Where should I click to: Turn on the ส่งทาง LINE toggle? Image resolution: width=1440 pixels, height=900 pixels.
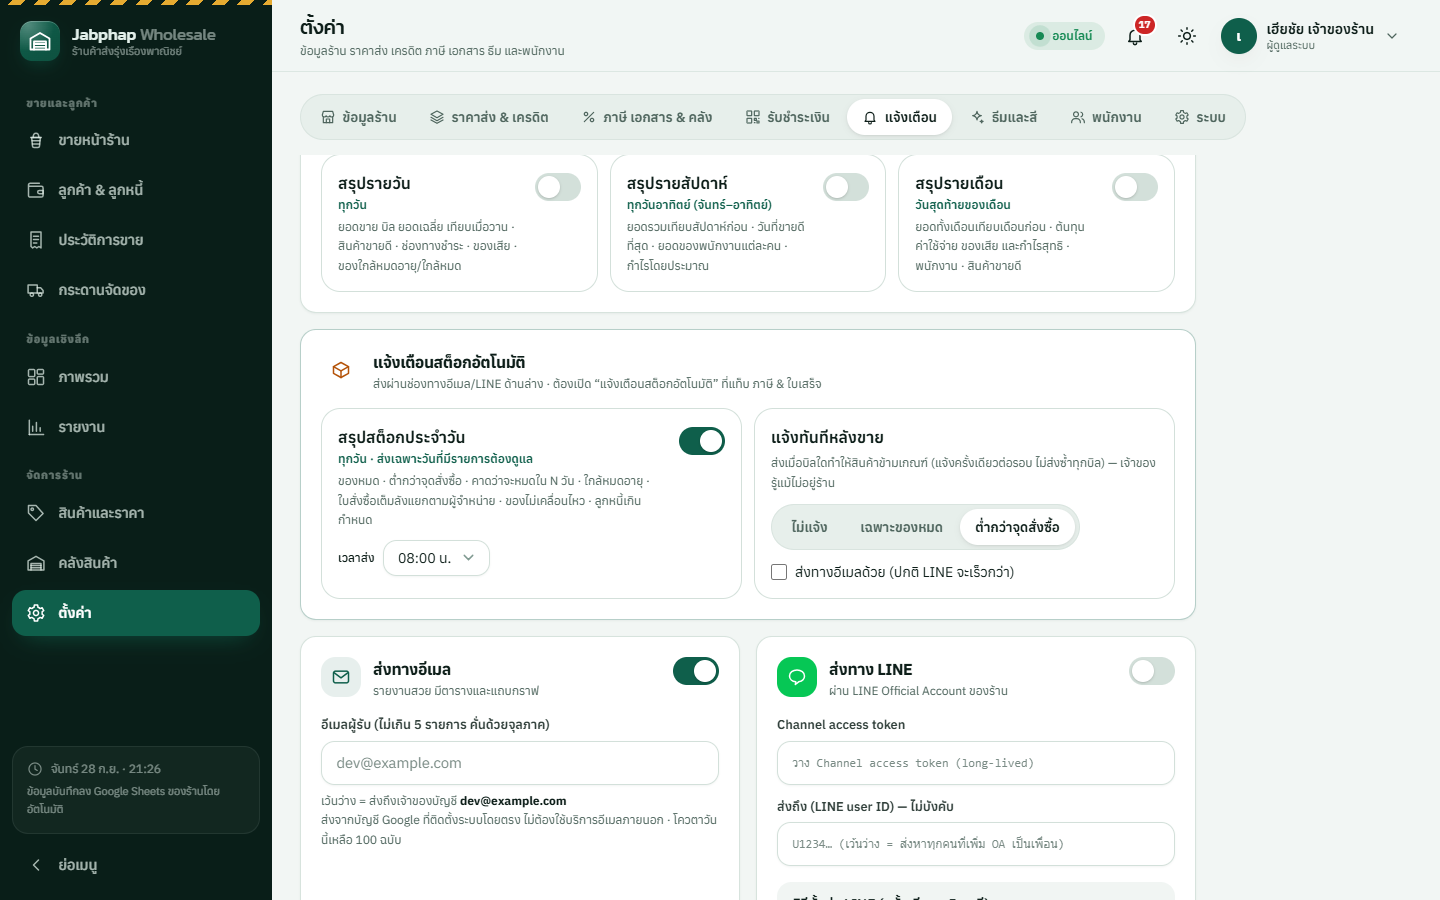(1152, 671)
